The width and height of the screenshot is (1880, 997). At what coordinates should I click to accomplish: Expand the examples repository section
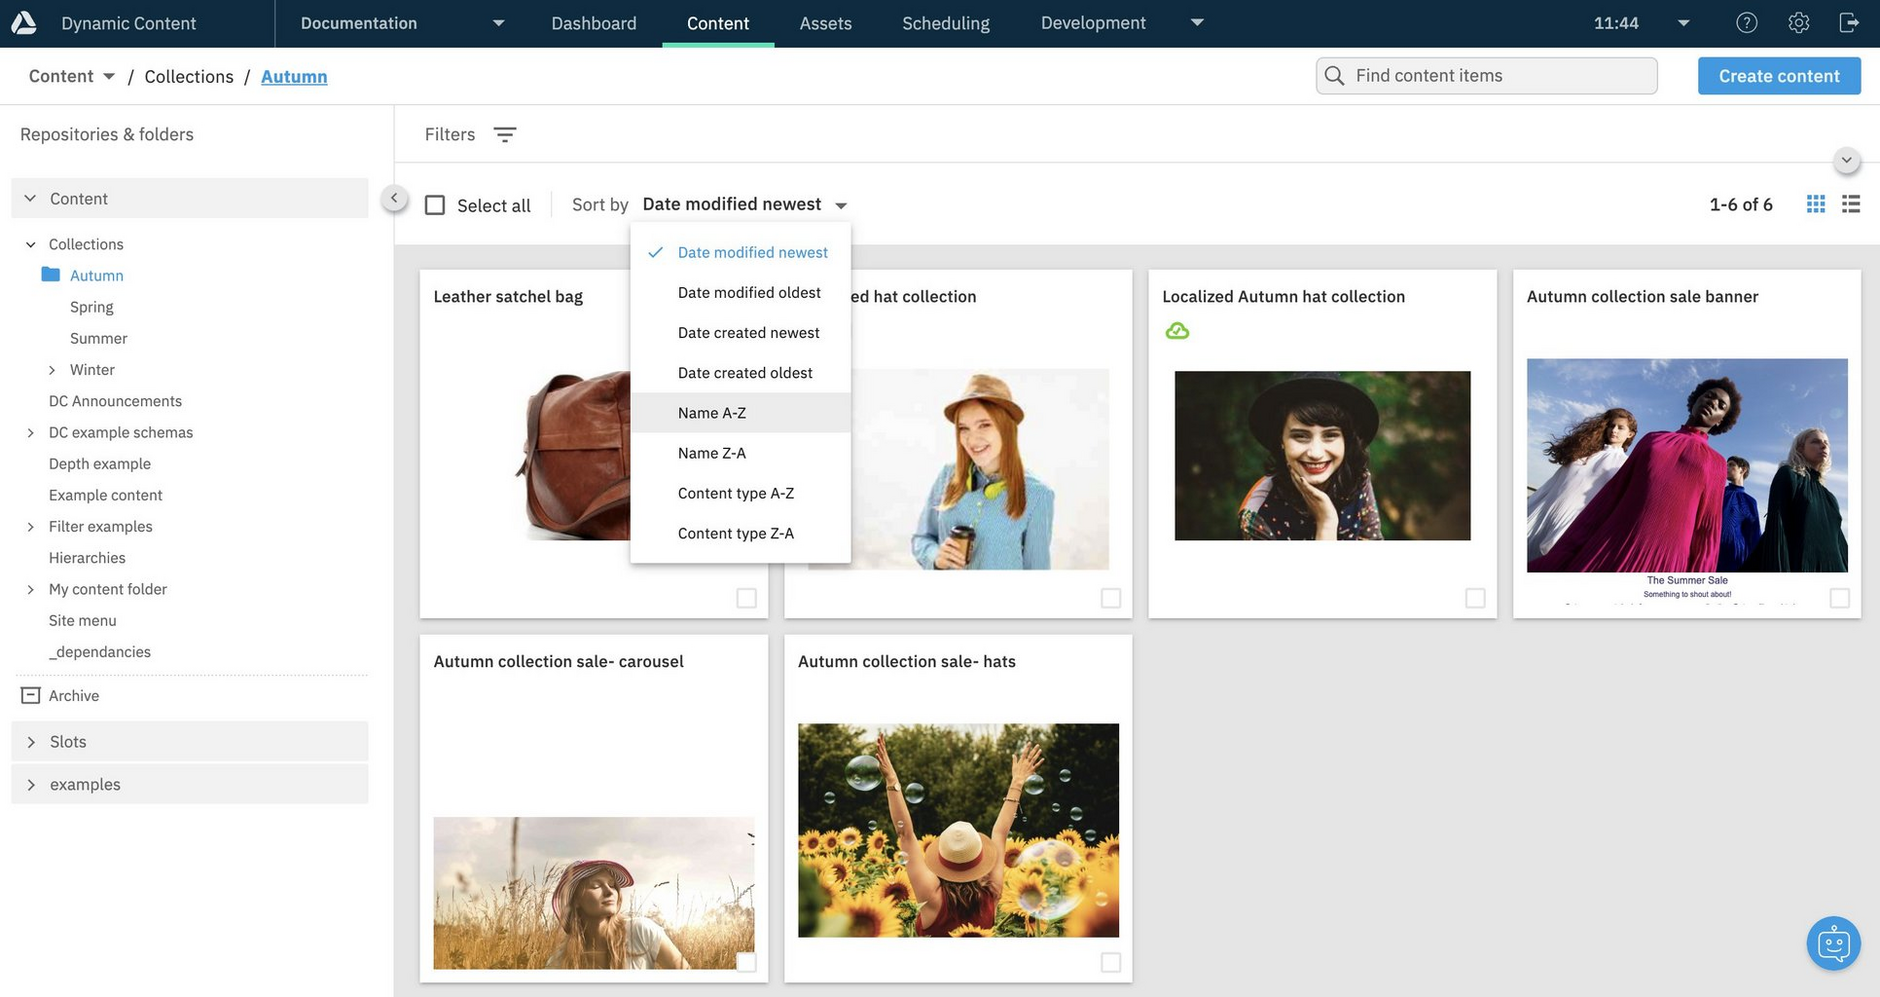pyautogui.click(x=31, y=785)
